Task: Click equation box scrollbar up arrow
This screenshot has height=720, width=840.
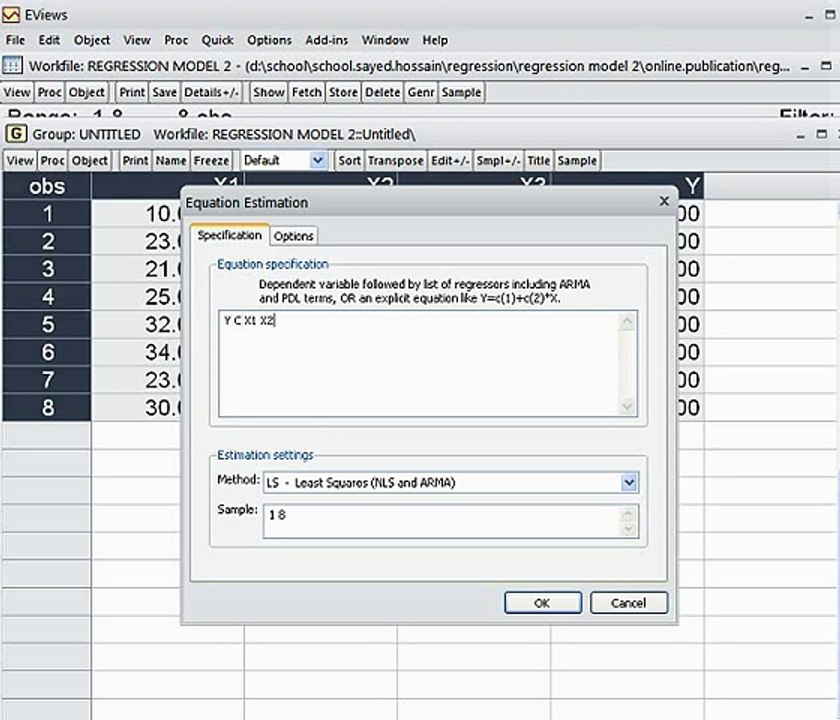Action: pos(627,321)
